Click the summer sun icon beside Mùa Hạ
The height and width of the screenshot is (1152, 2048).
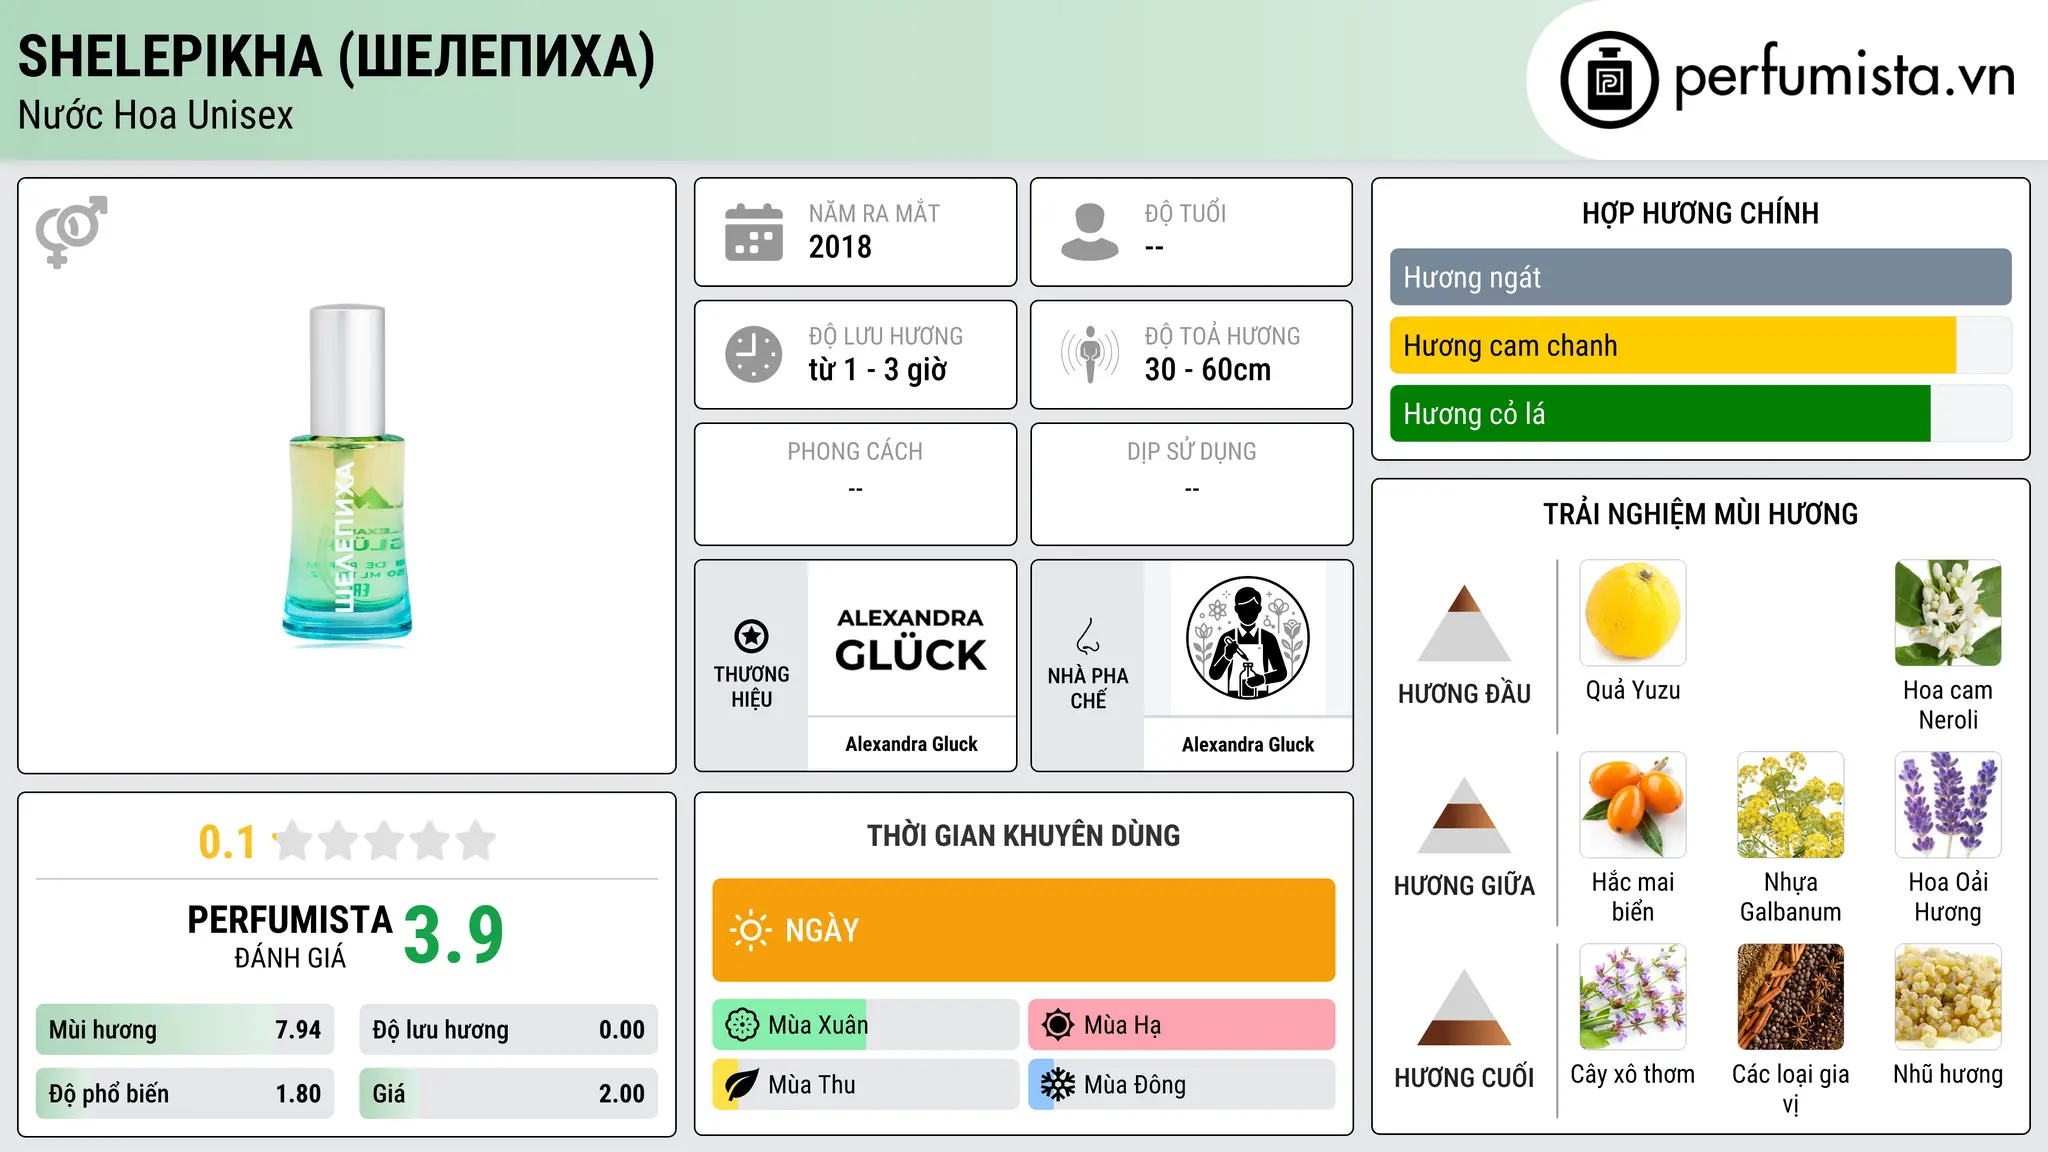pyautogui.click(x=1058, y=1025)
